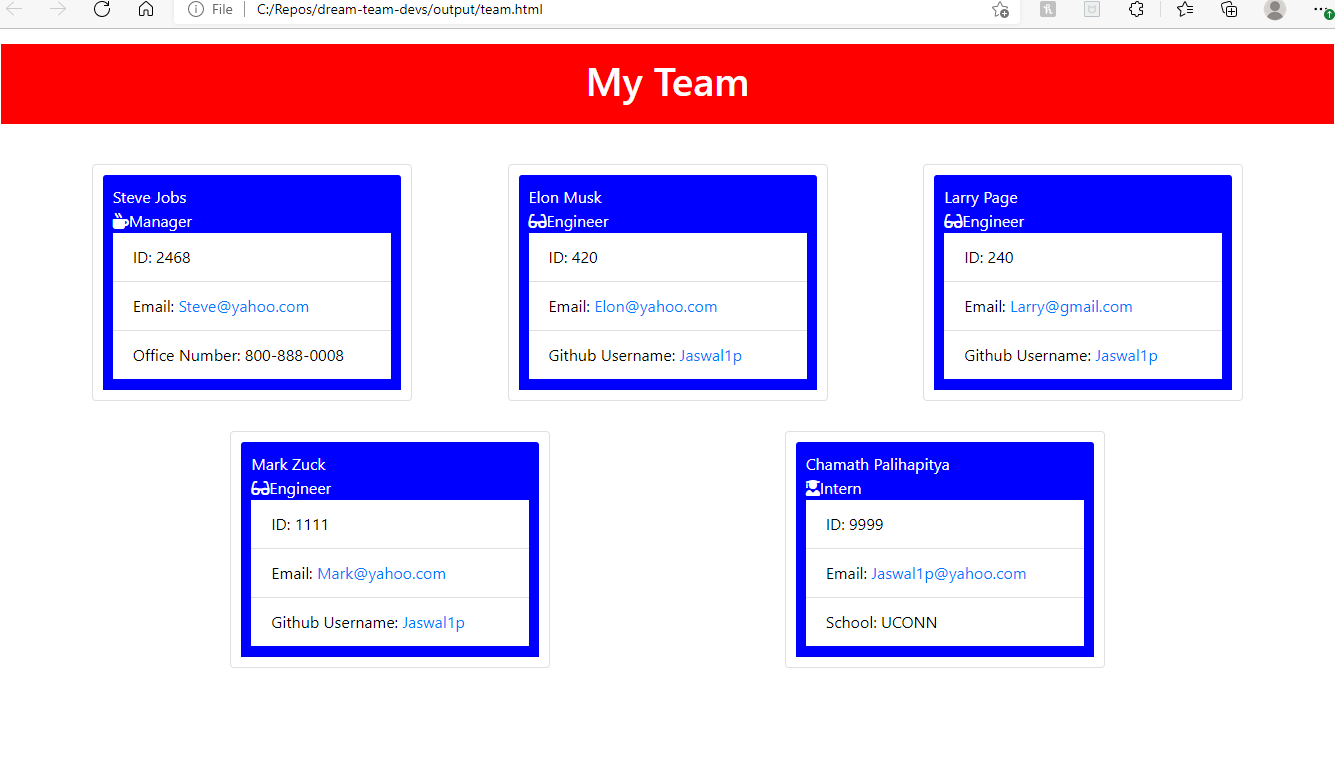Open the Settings and more menu
Image resolution: width=1335 pixels, height=762 pixels.
(1320, 9)
